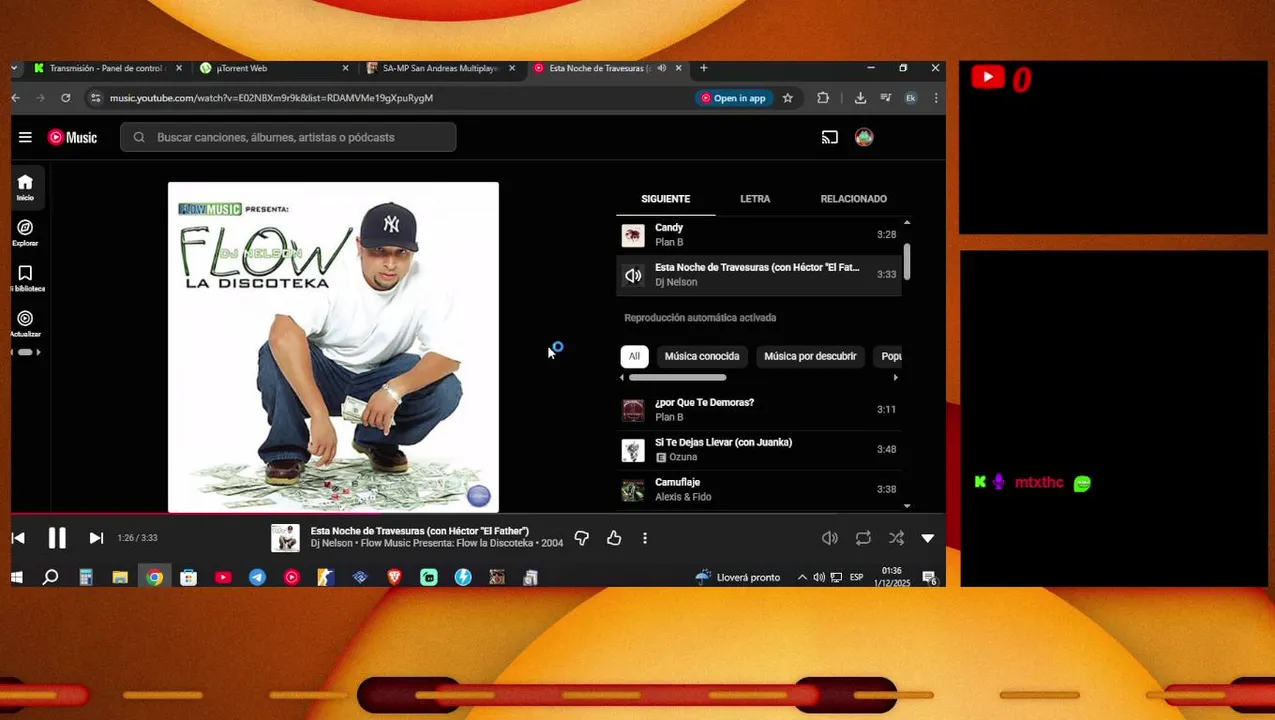Click the song progress bar

pyautogui.click(x=478, y=513)
